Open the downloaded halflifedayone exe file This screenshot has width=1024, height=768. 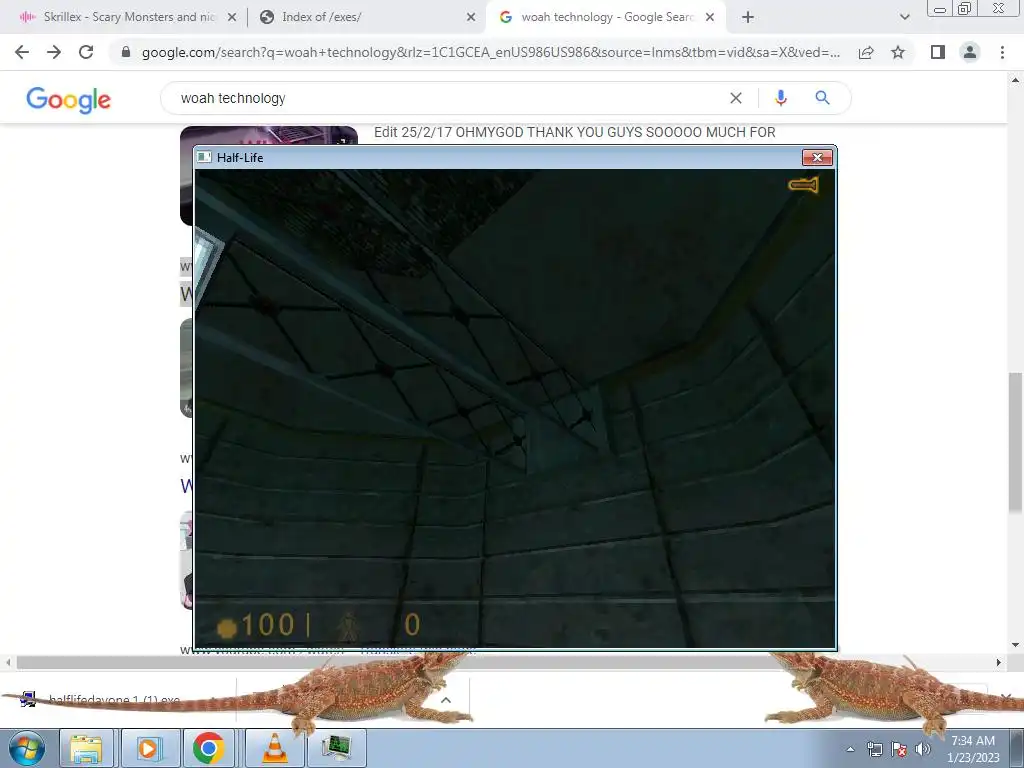[115, 700]
